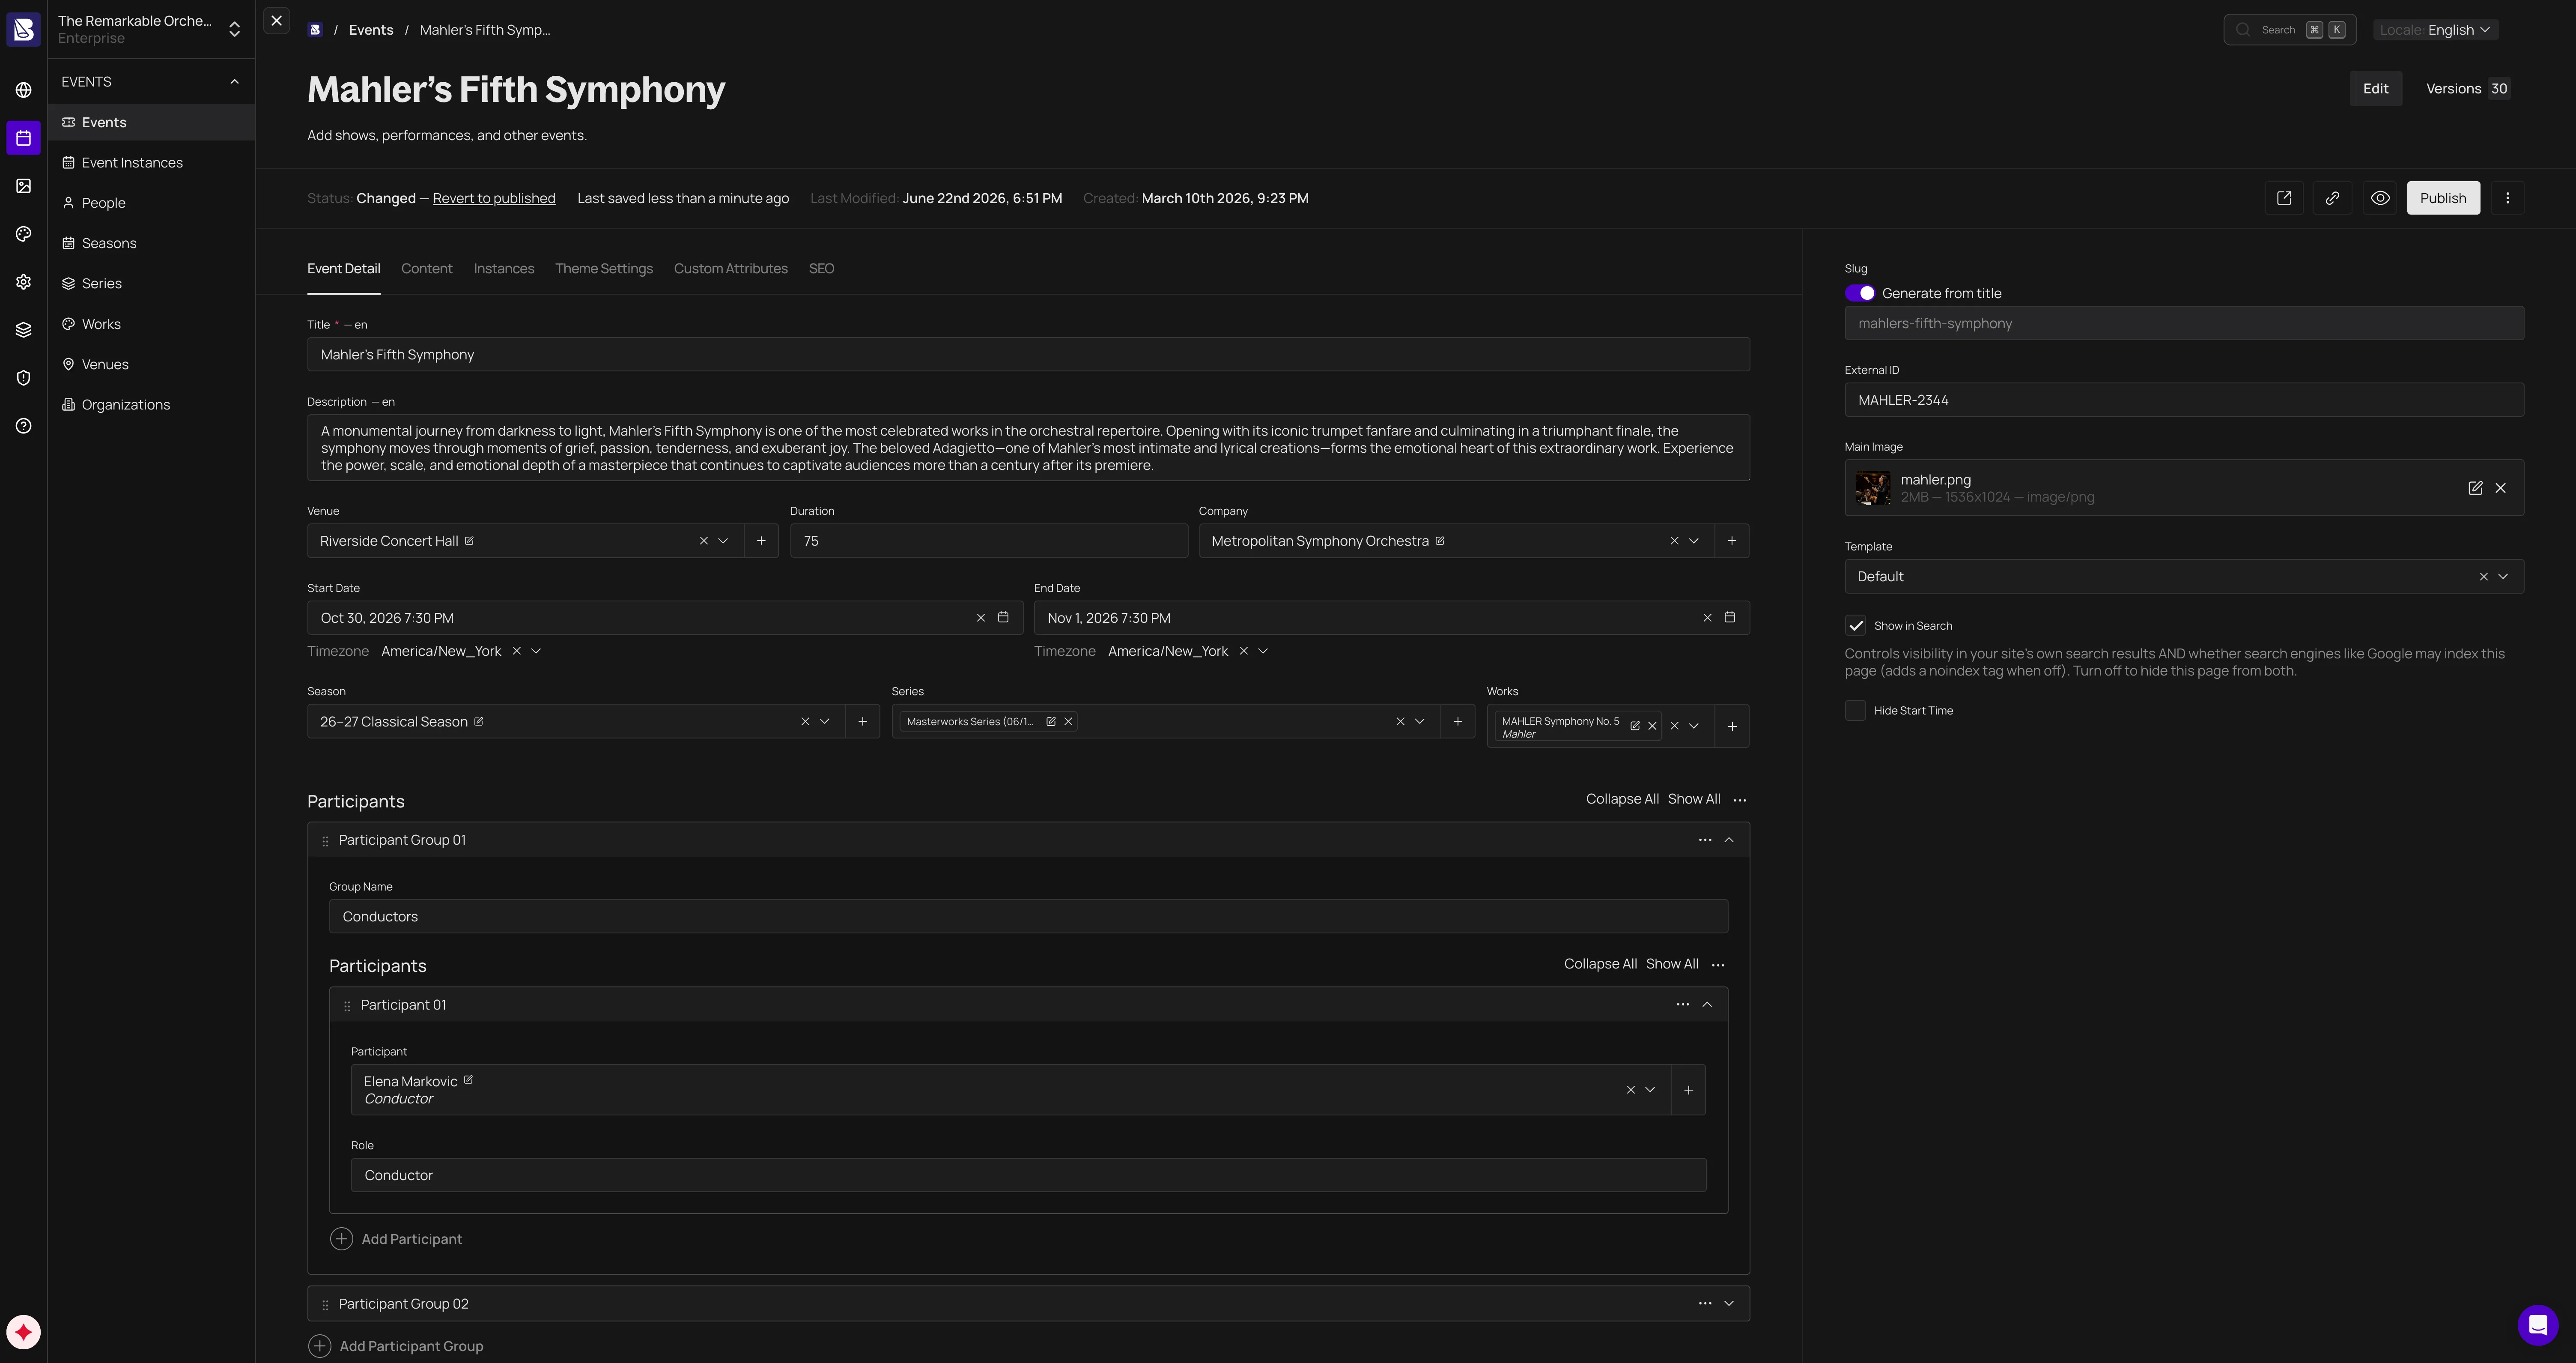Open the chat widget bubble
This screenshot has width=2576, height=1363.
[x=2537, y=1325]
